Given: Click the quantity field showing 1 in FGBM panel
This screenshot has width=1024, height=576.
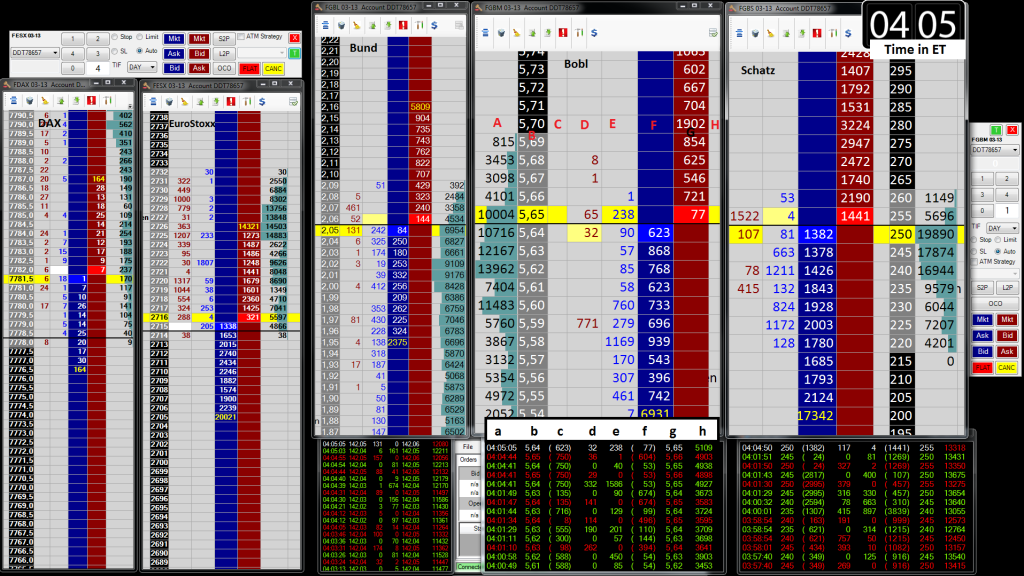Looking at the screenshot, I should (x=1006, y=210).
